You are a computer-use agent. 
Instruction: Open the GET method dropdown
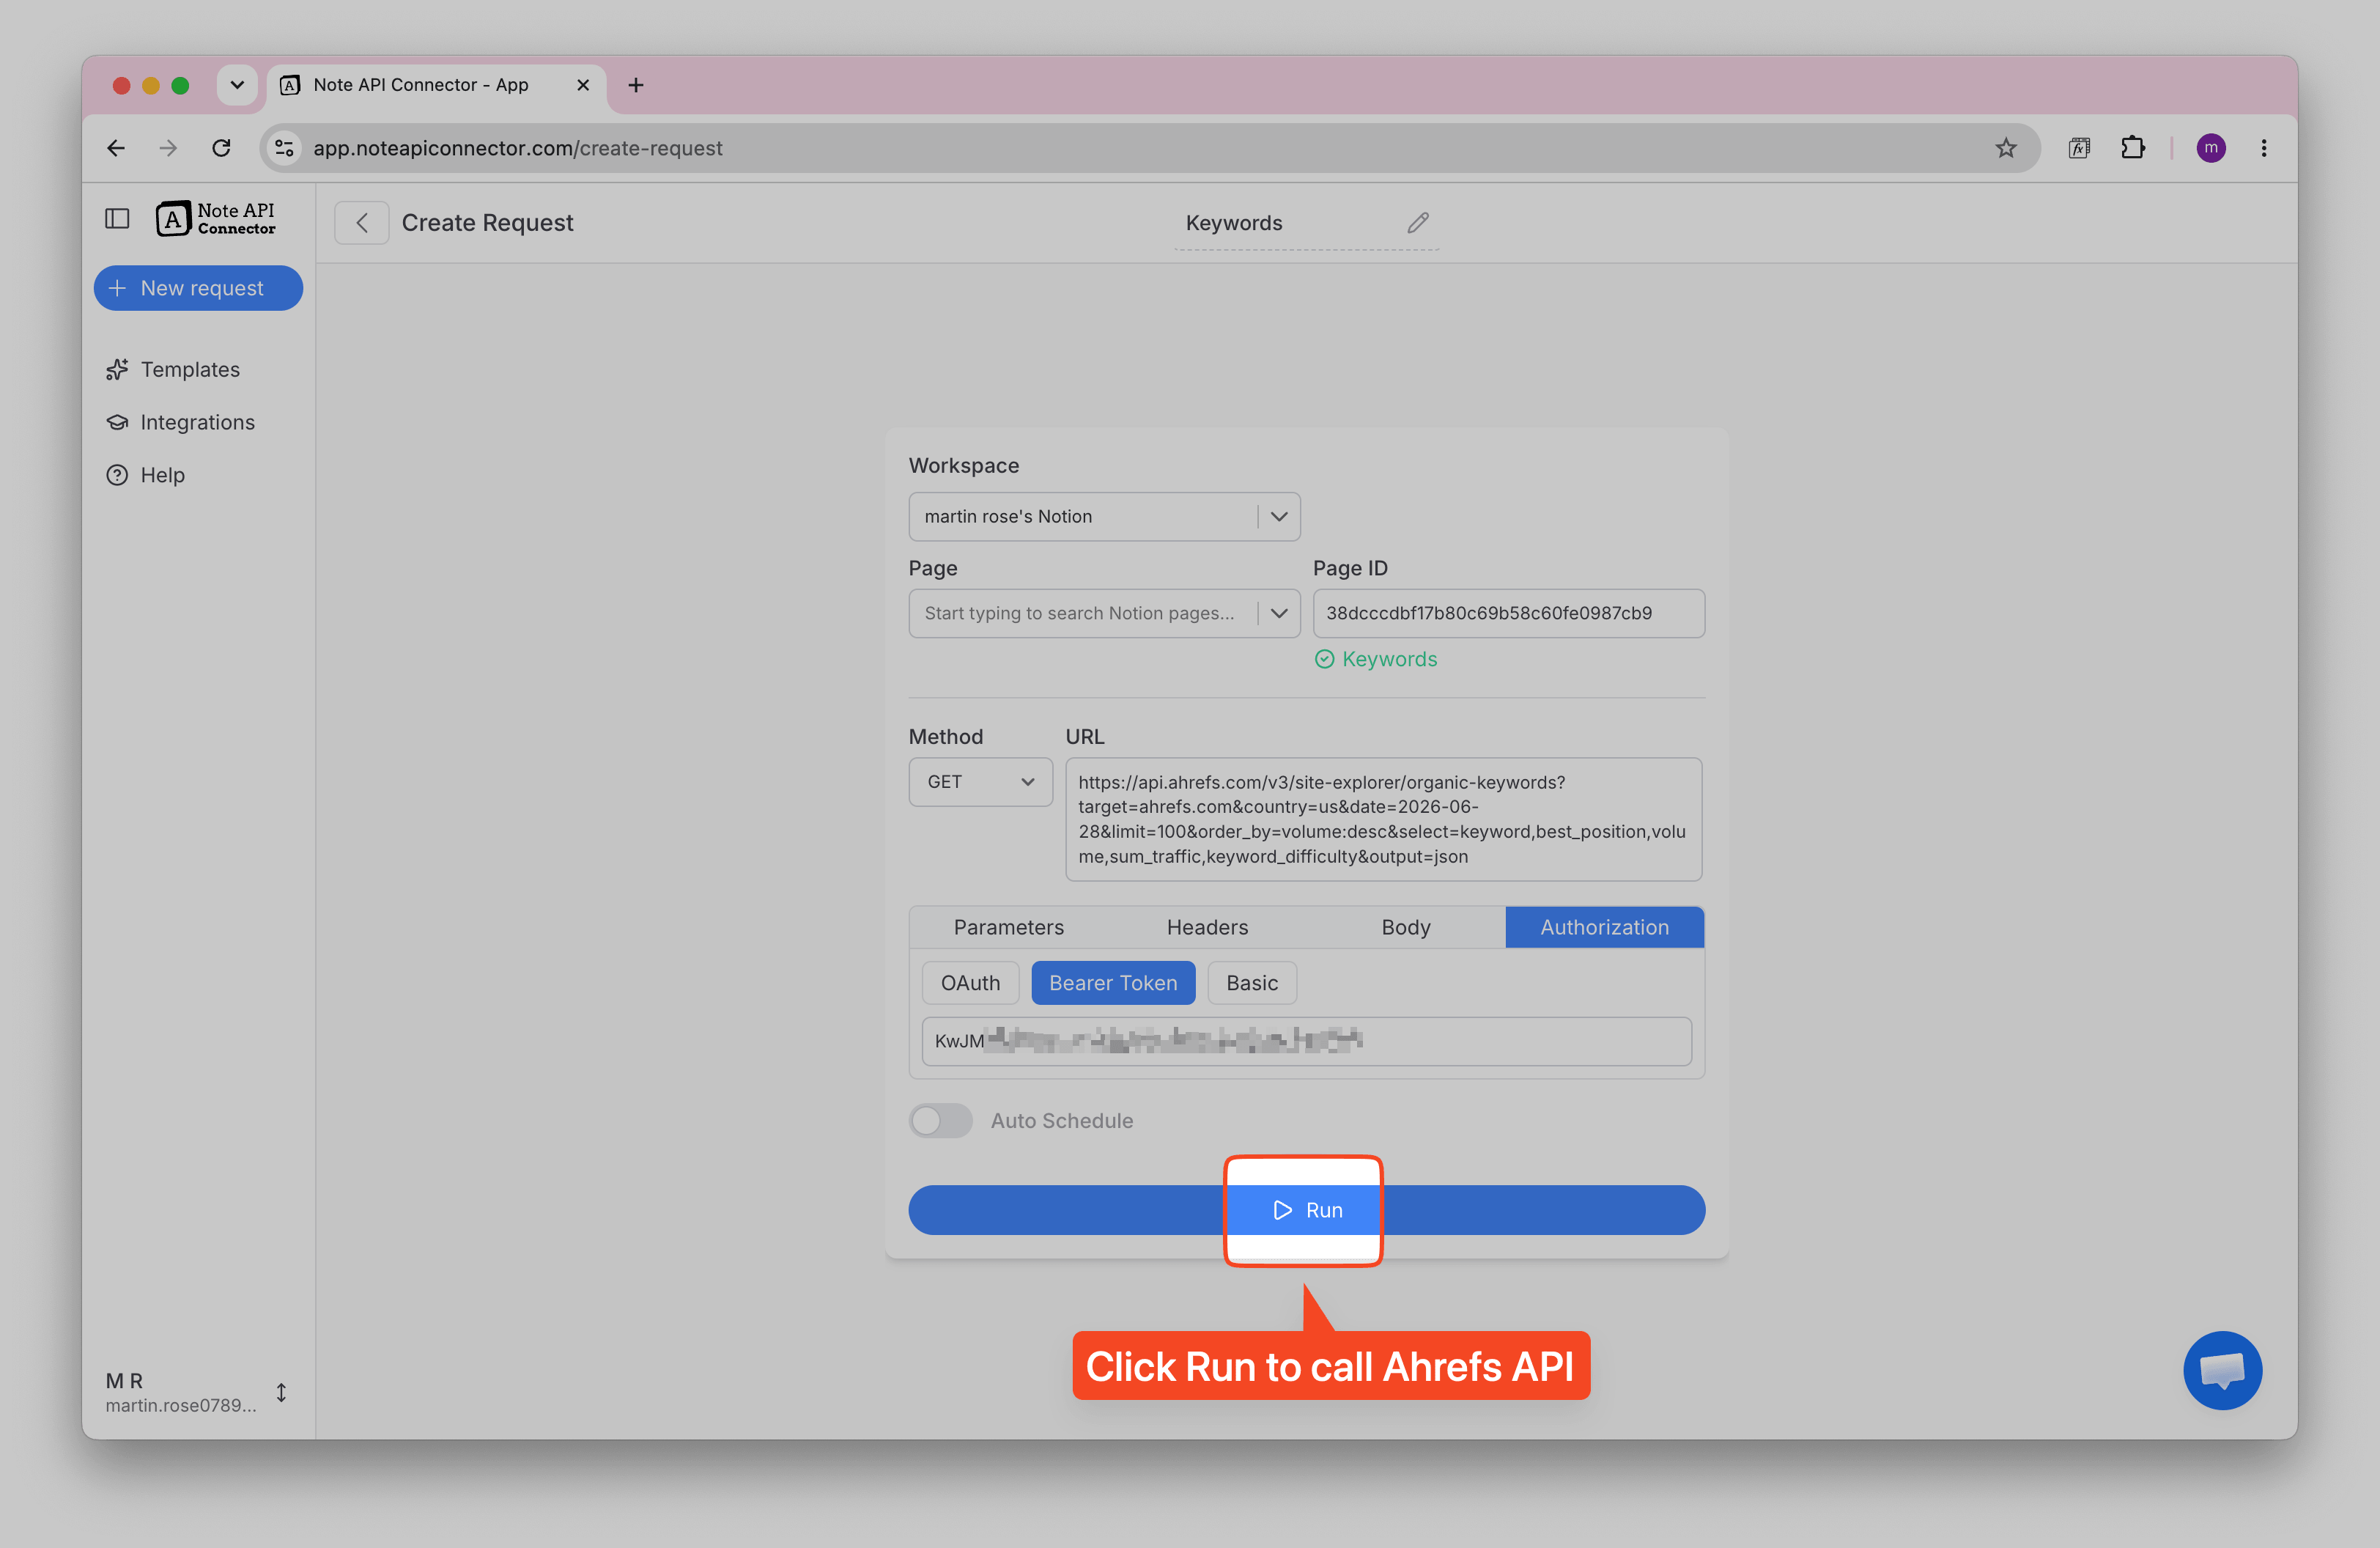pos(980,782)
